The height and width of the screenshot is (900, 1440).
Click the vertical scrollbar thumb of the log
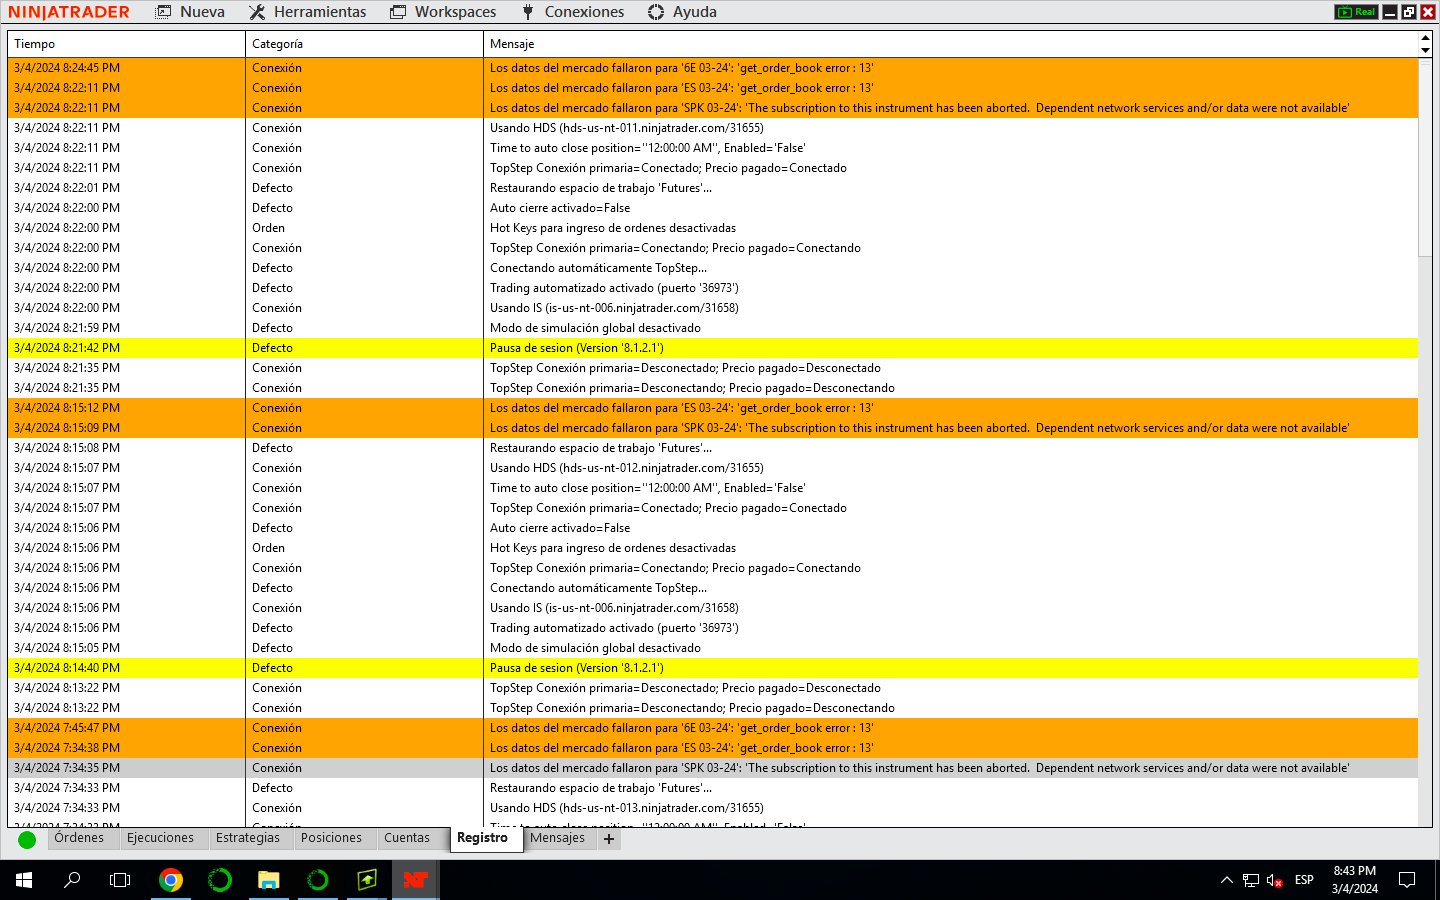click(1425, 157)
